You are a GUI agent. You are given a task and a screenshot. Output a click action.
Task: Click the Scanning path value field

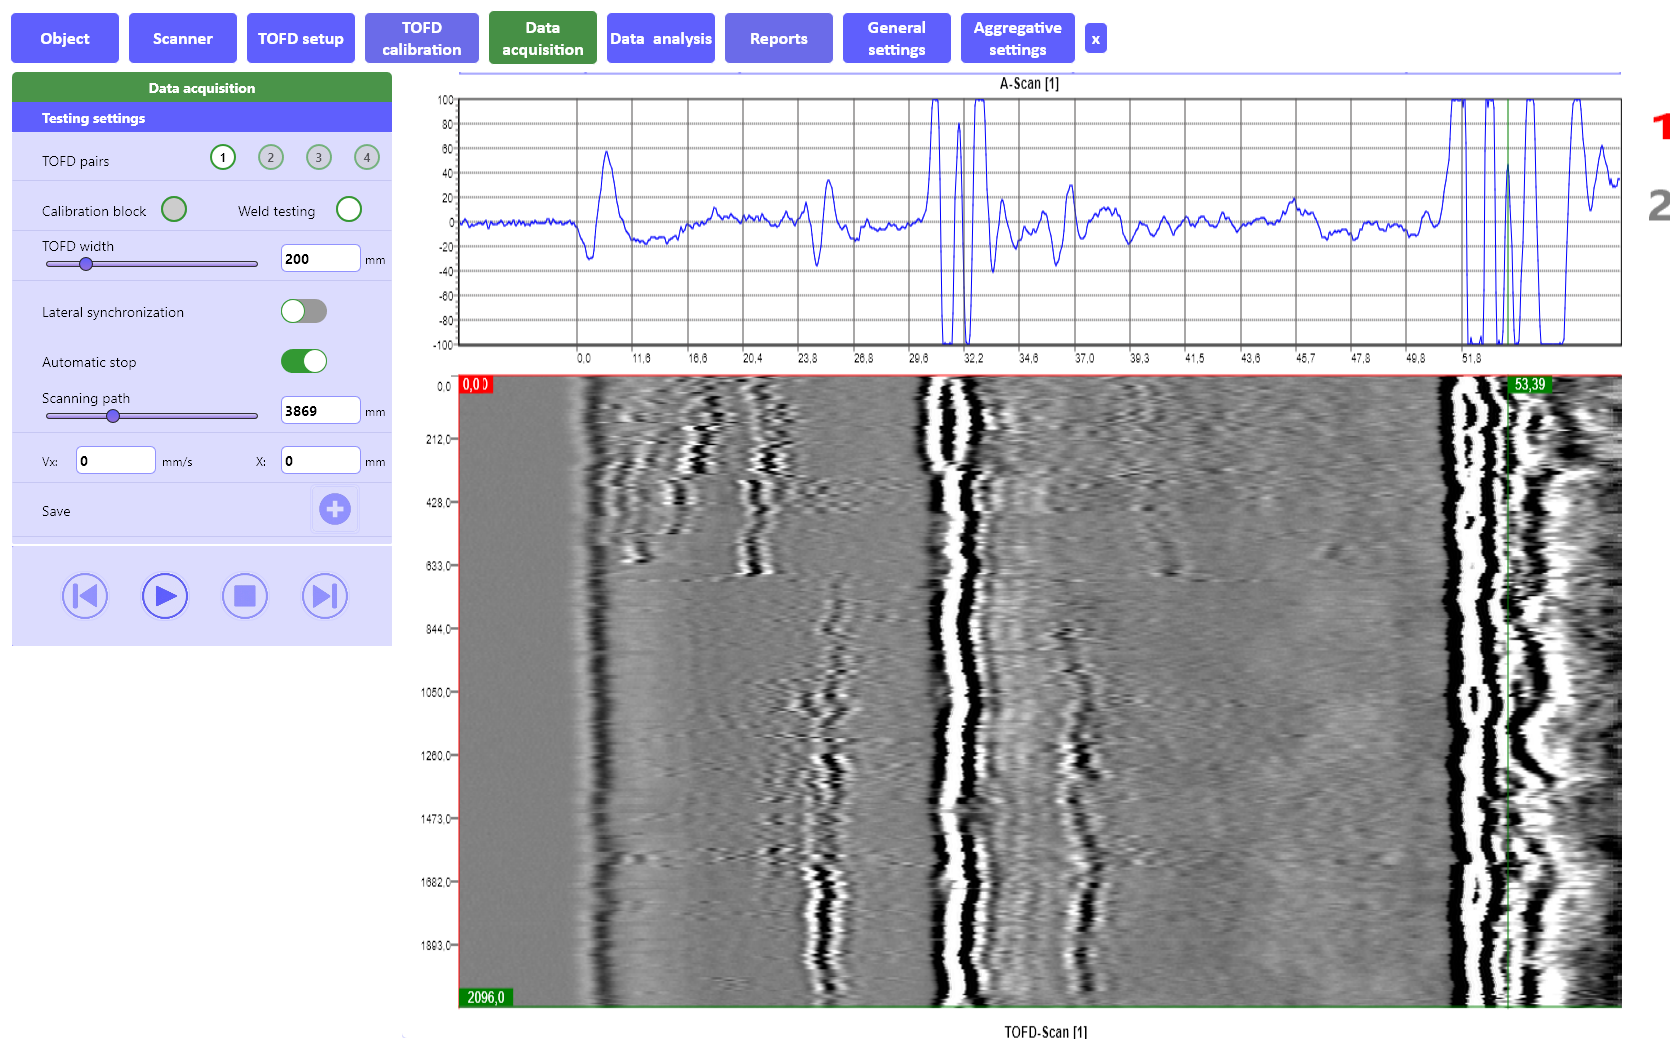click(320, 411)
